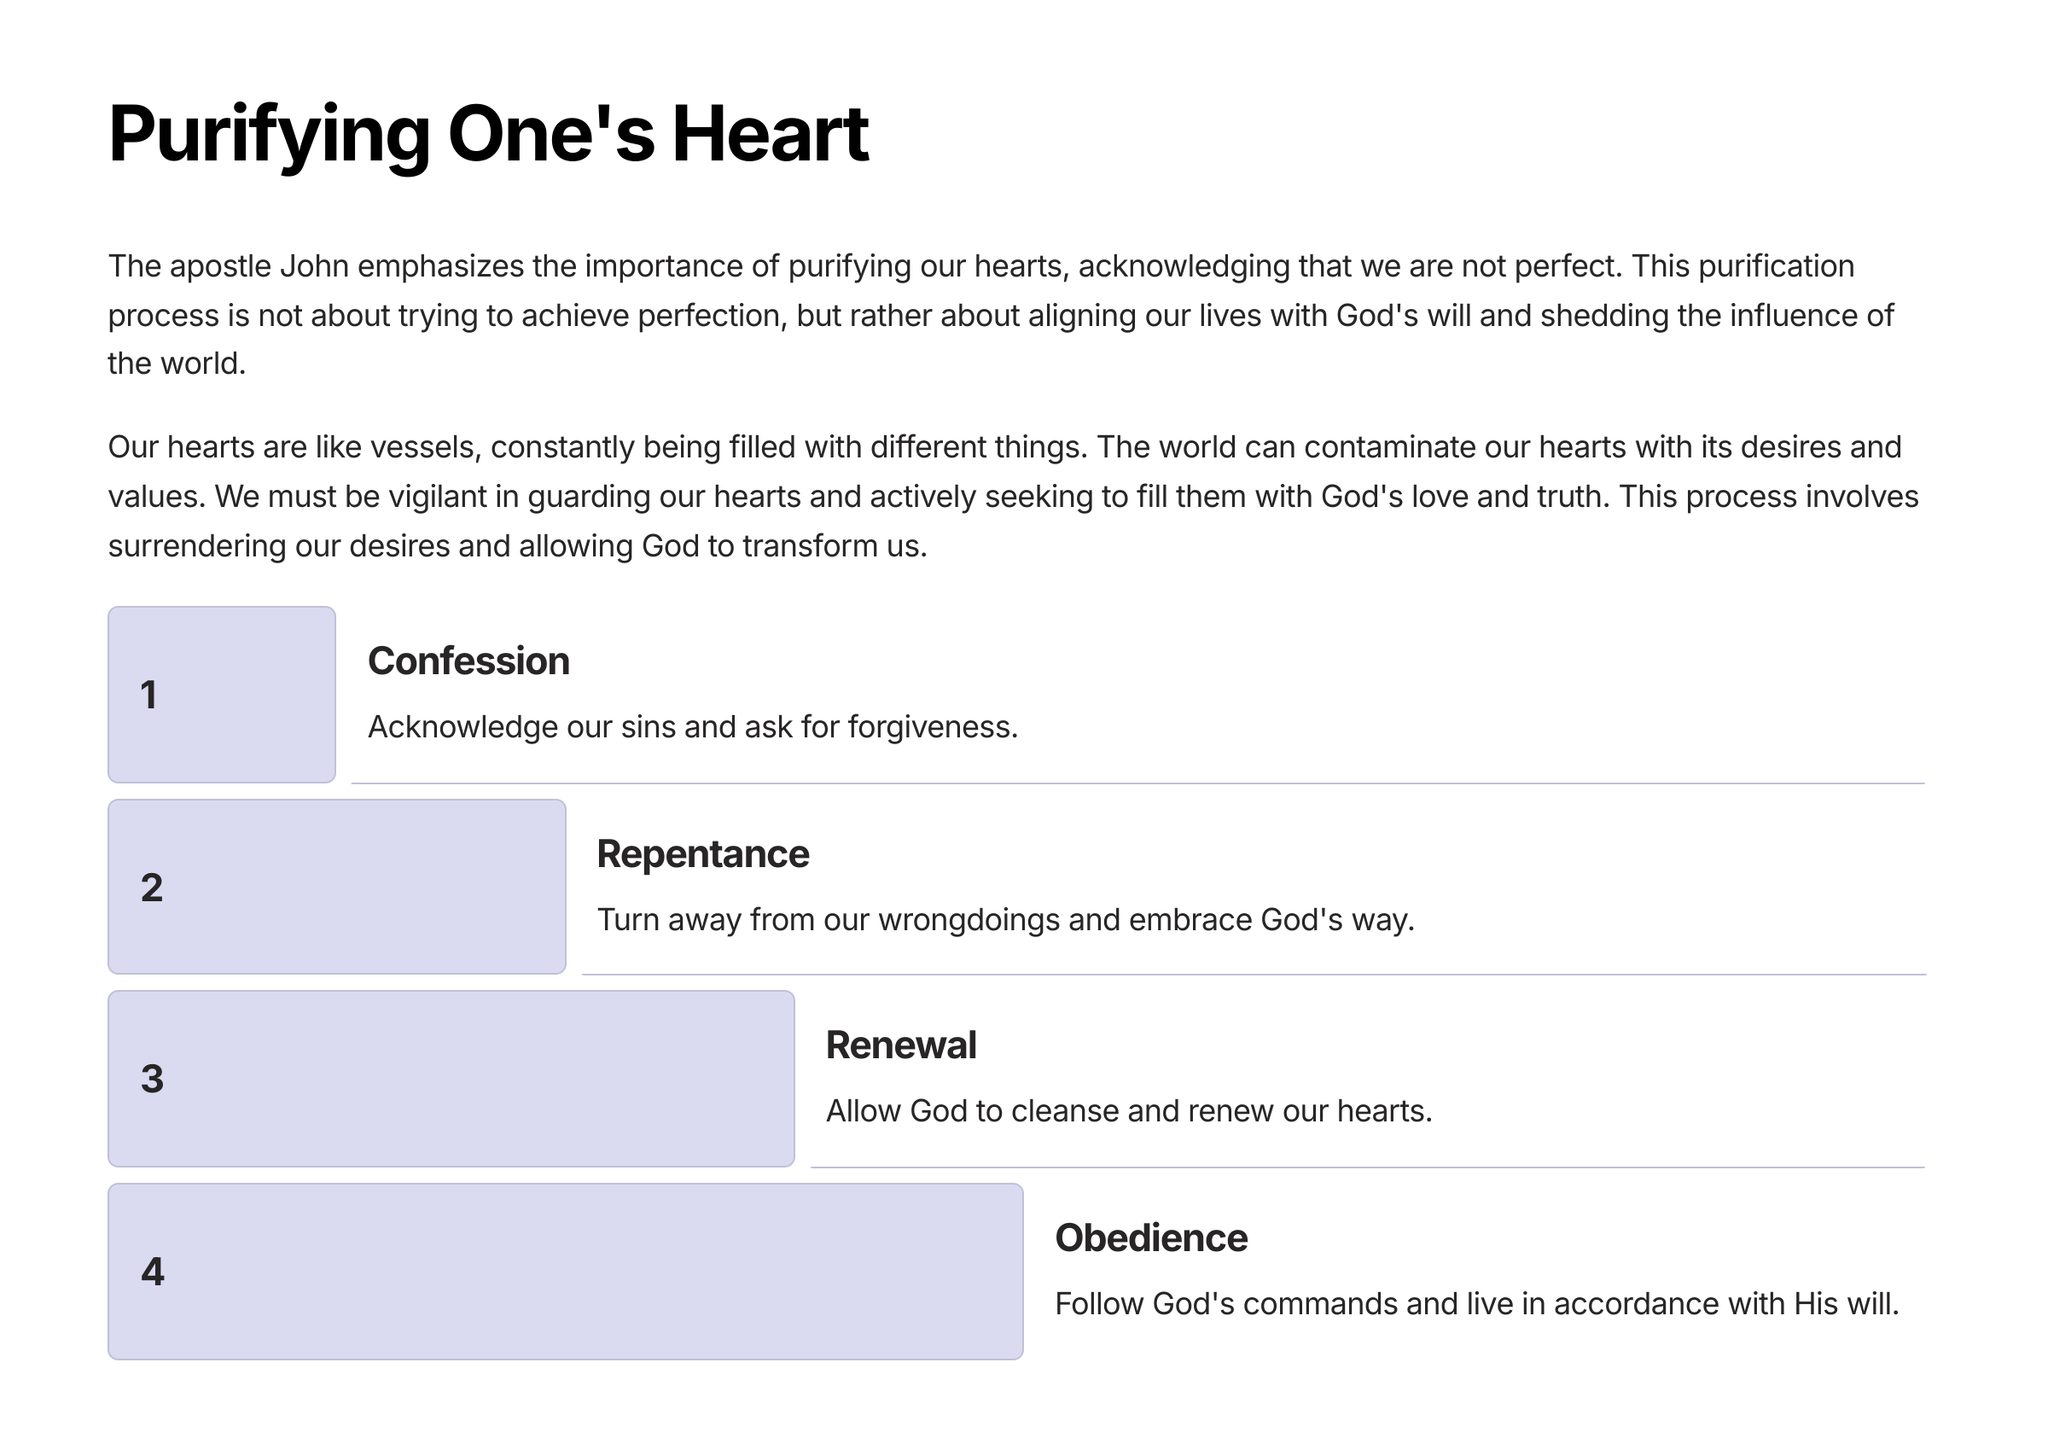Click the divider line below the Renewal description
The image size is (2048, 1444).
click(x=1367, y=1167)
